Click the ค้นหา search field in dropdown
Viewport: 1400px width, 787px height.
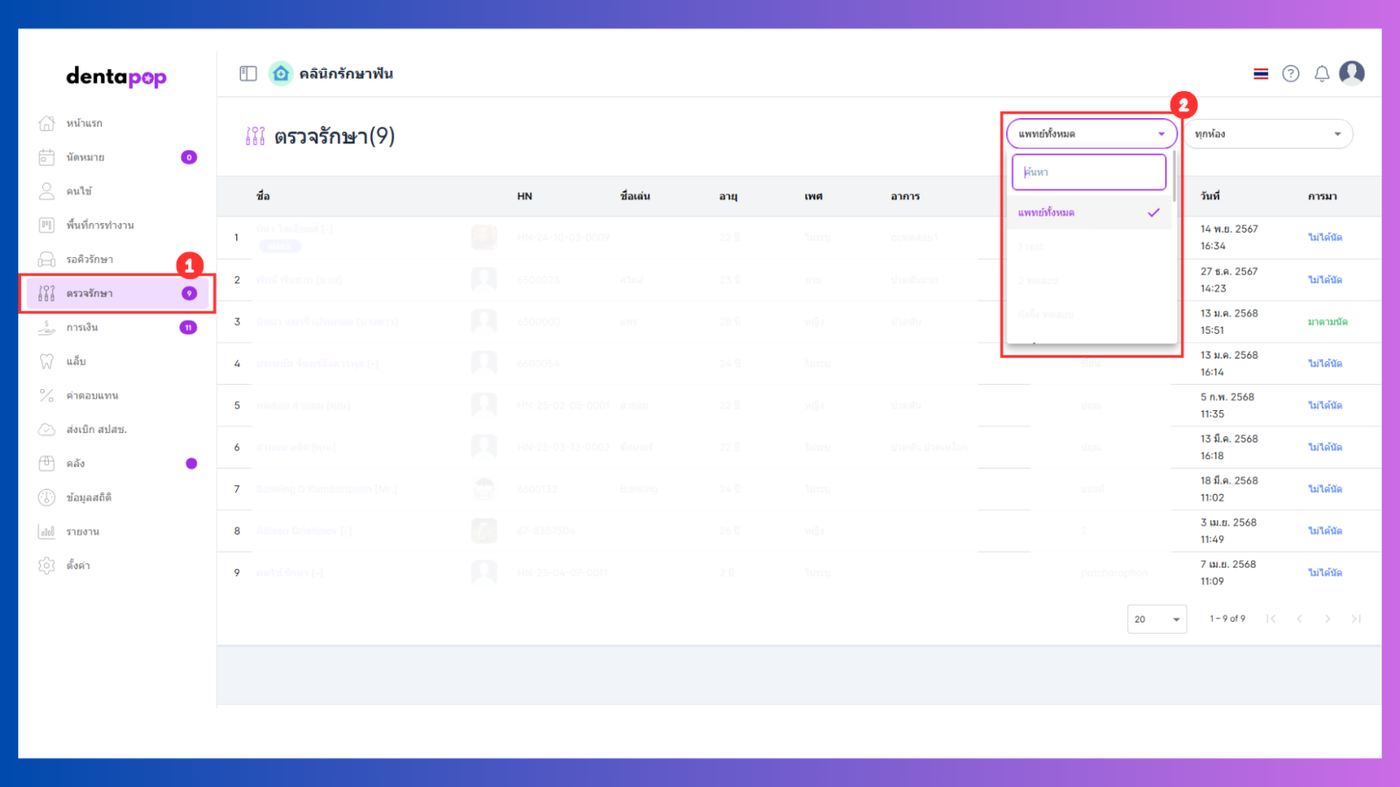(x=1089, y=172)
